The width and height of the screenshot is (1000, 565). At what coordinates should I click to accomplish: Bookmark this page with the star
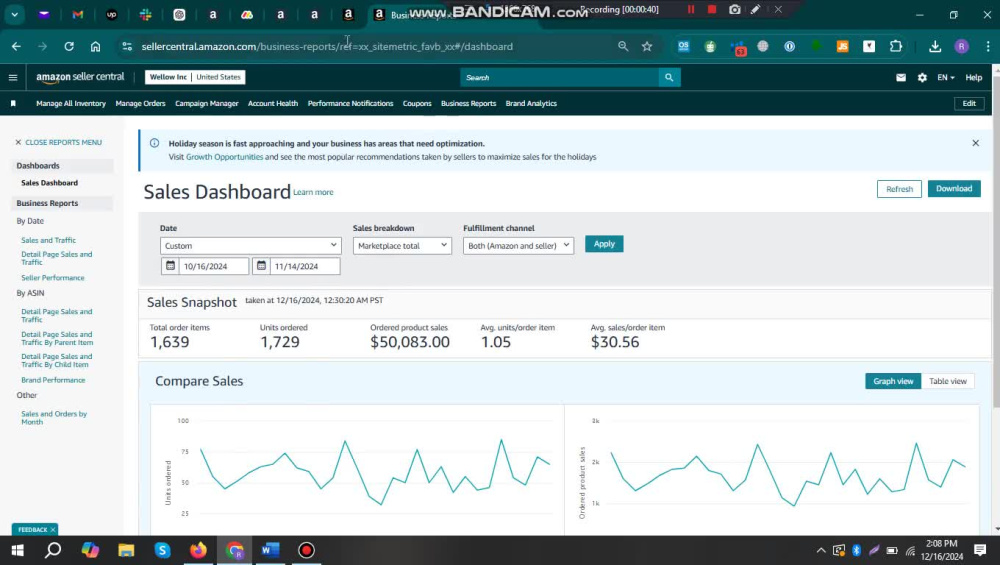[647, 47]
